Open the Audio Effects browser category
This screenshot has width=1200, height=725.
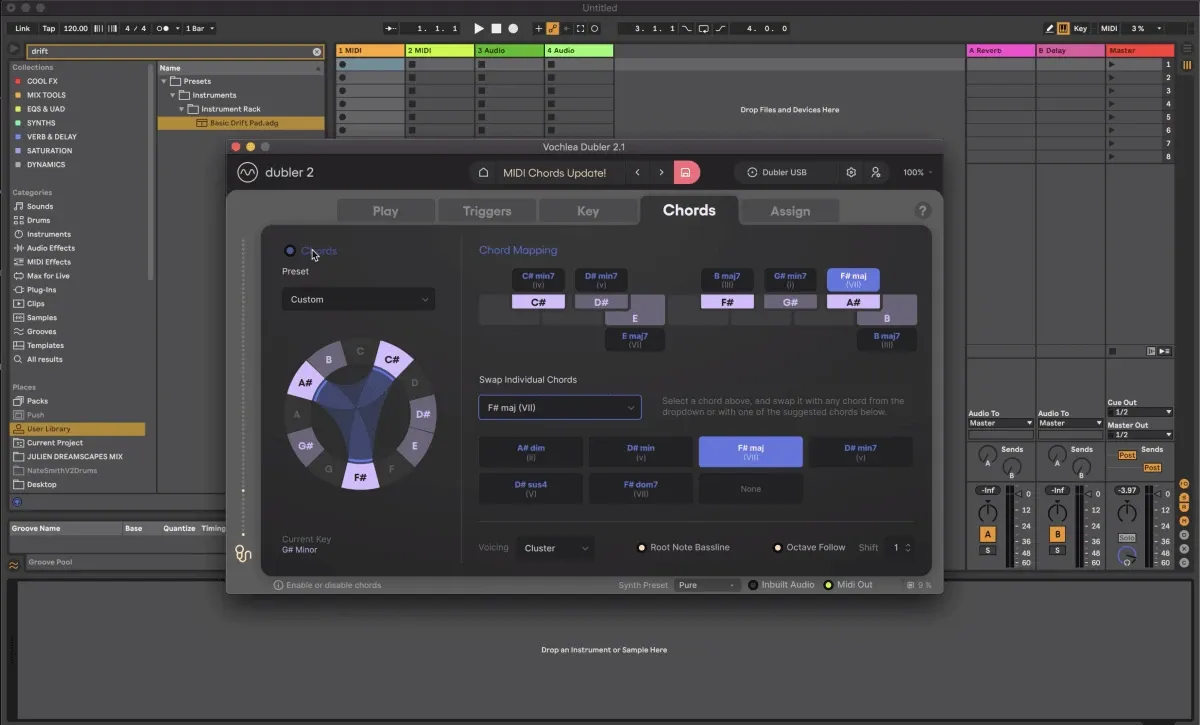pos(50,248)
